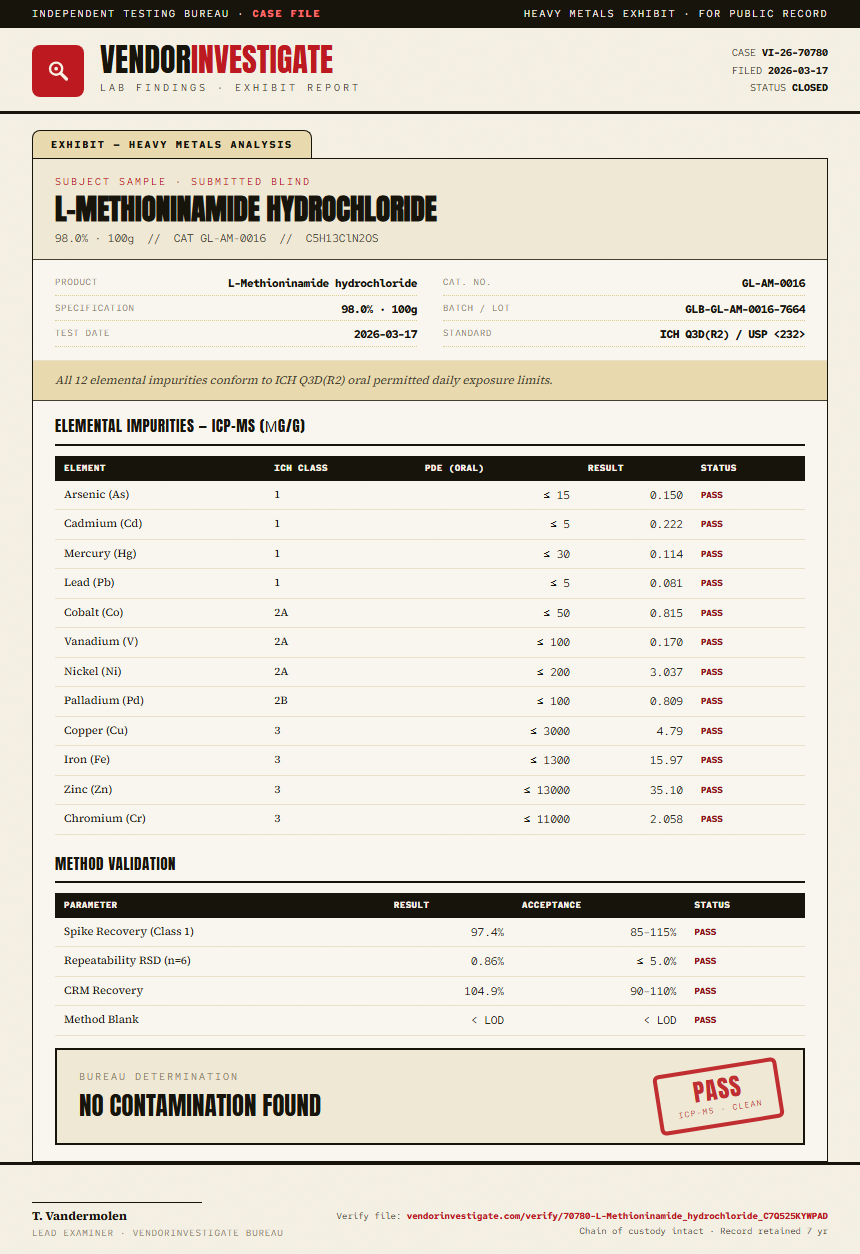
Task: Click the NO CONTAMINATION FOUND determination
Action: (x=200, y=1105)
